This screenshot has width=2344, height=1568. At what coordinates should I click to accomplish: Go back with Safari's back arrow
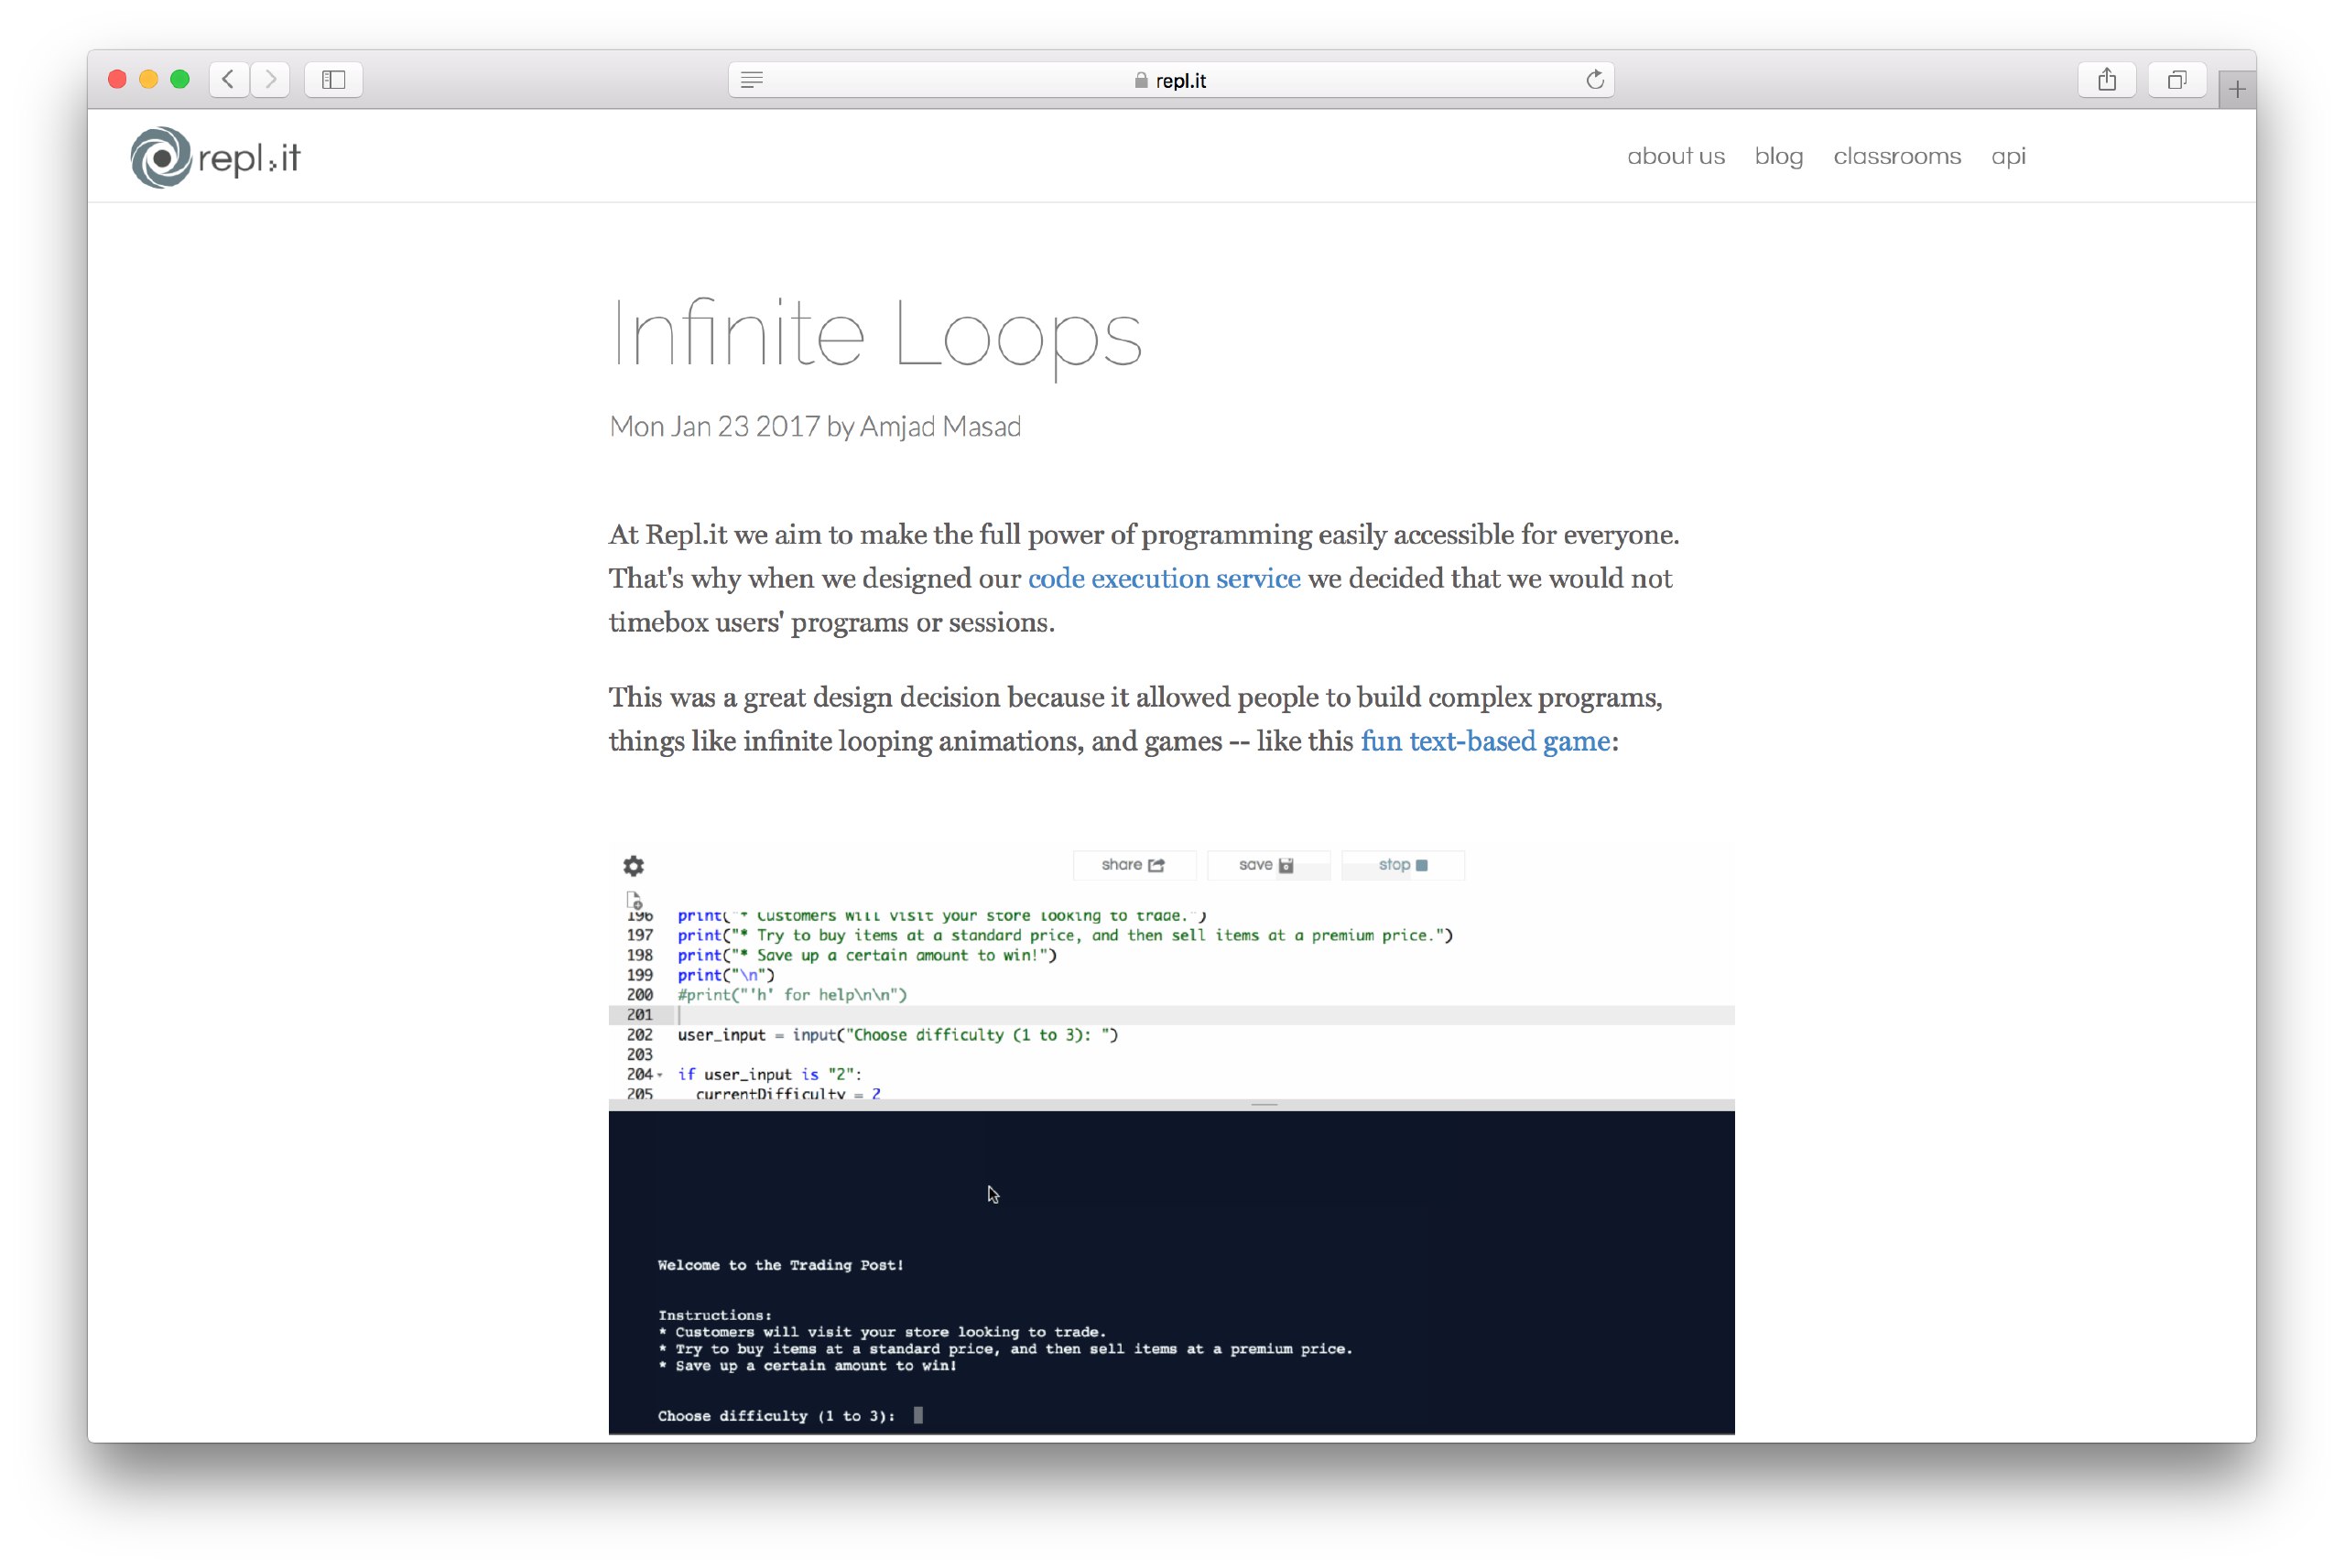click(x=229, y=79)
